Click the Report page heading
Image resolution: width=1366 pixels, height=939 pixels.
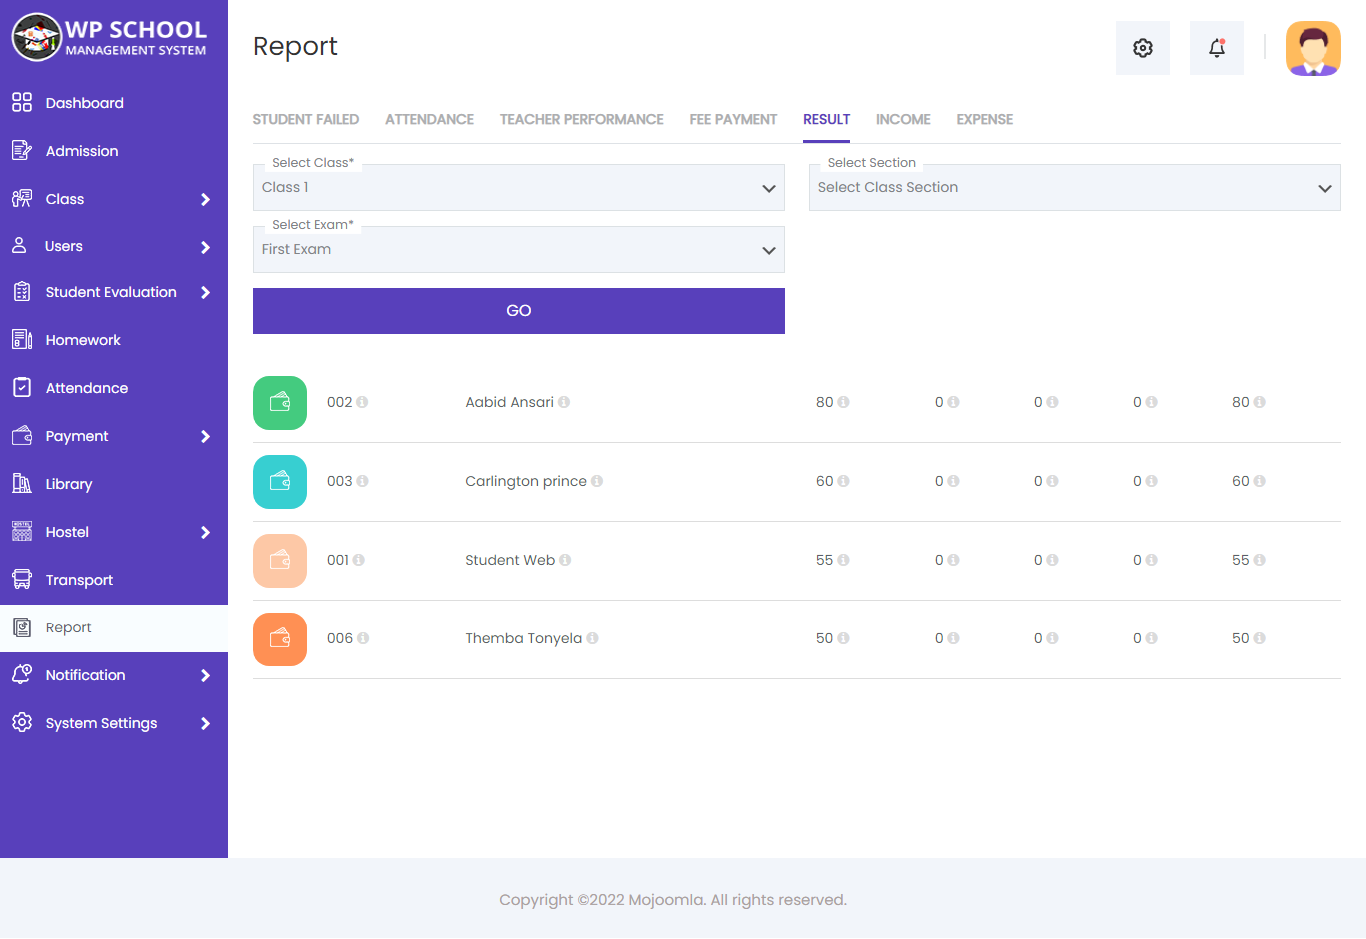pos(295,46)
